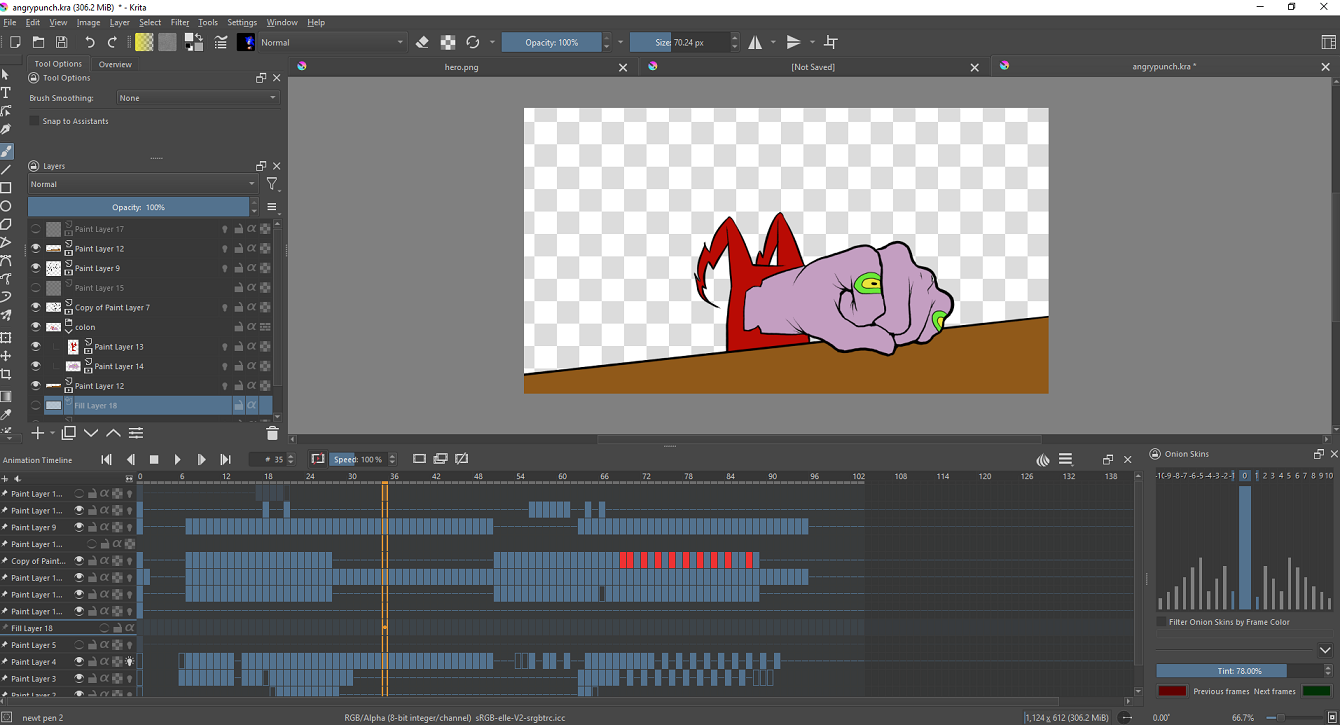Create a new document from the toolbar
Viewport: 1340px width, 725px height.
15,42
